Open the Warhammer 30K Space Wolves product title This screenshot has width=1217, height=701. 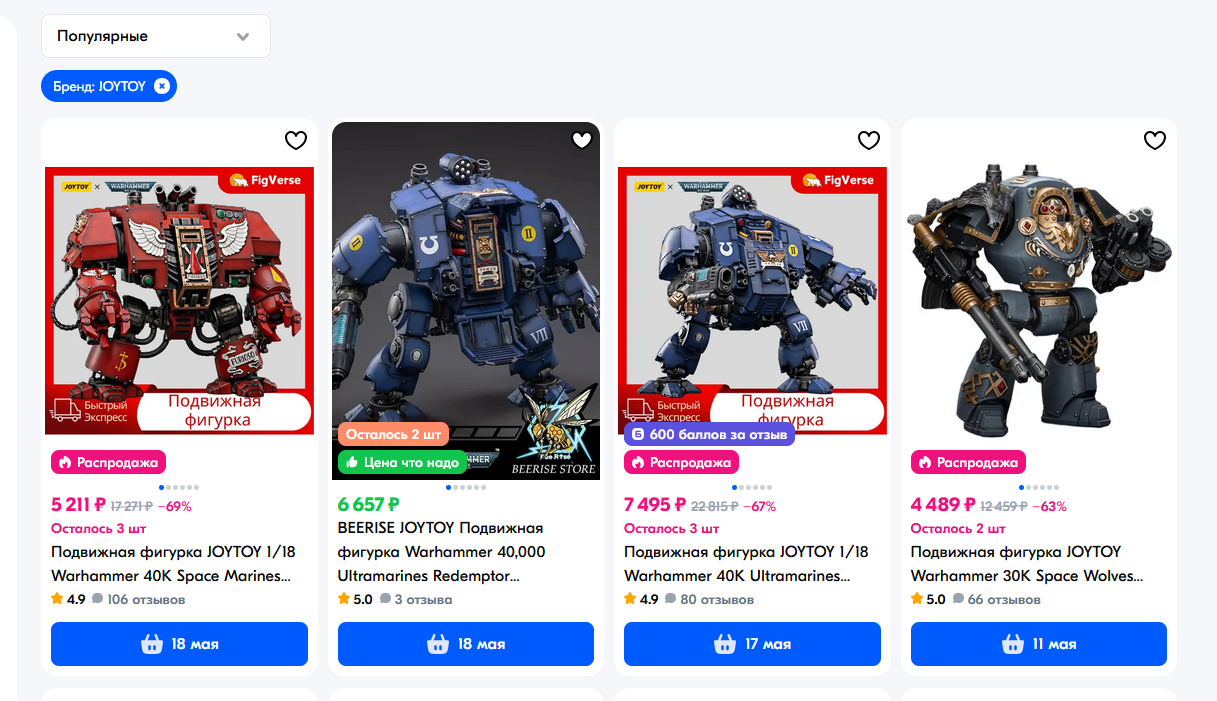1027,564
